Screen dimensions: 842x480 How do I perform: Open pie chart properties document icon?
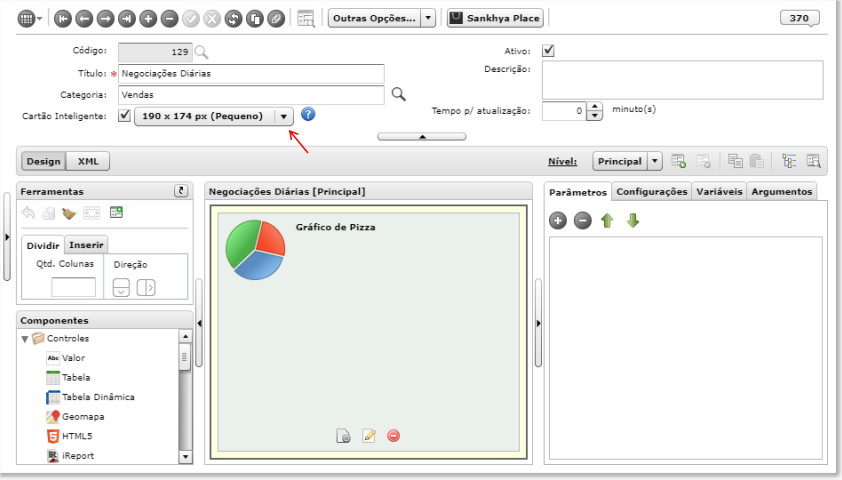point(343,435)
